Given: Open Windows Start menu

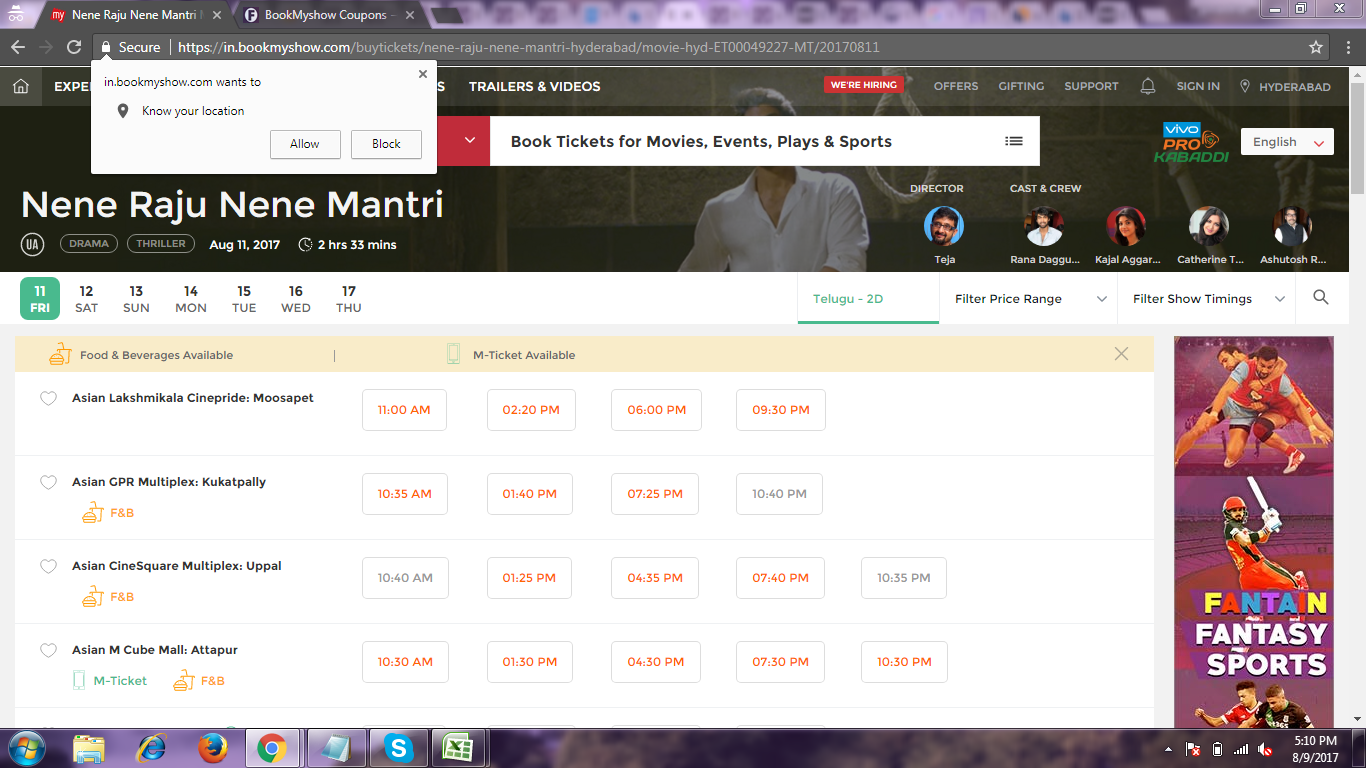Looking at the screenshot, I should tap(26, 748).
